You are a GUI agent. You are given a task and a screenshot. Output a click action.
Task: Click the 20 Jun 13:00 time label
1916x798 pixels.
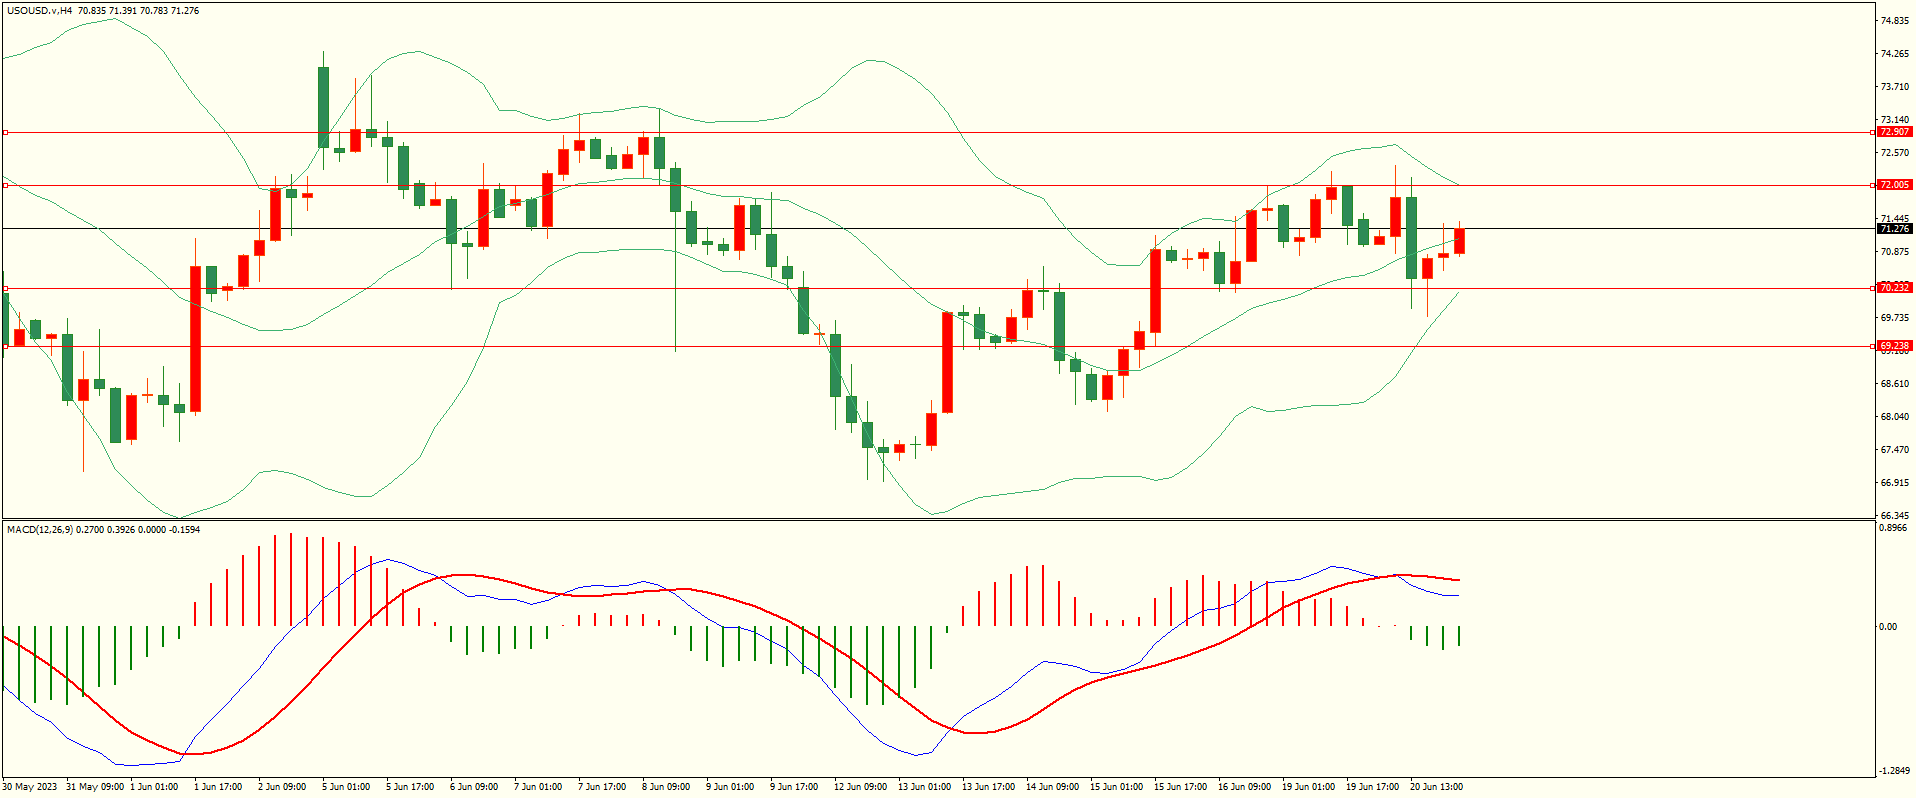tap(1436, 787)
